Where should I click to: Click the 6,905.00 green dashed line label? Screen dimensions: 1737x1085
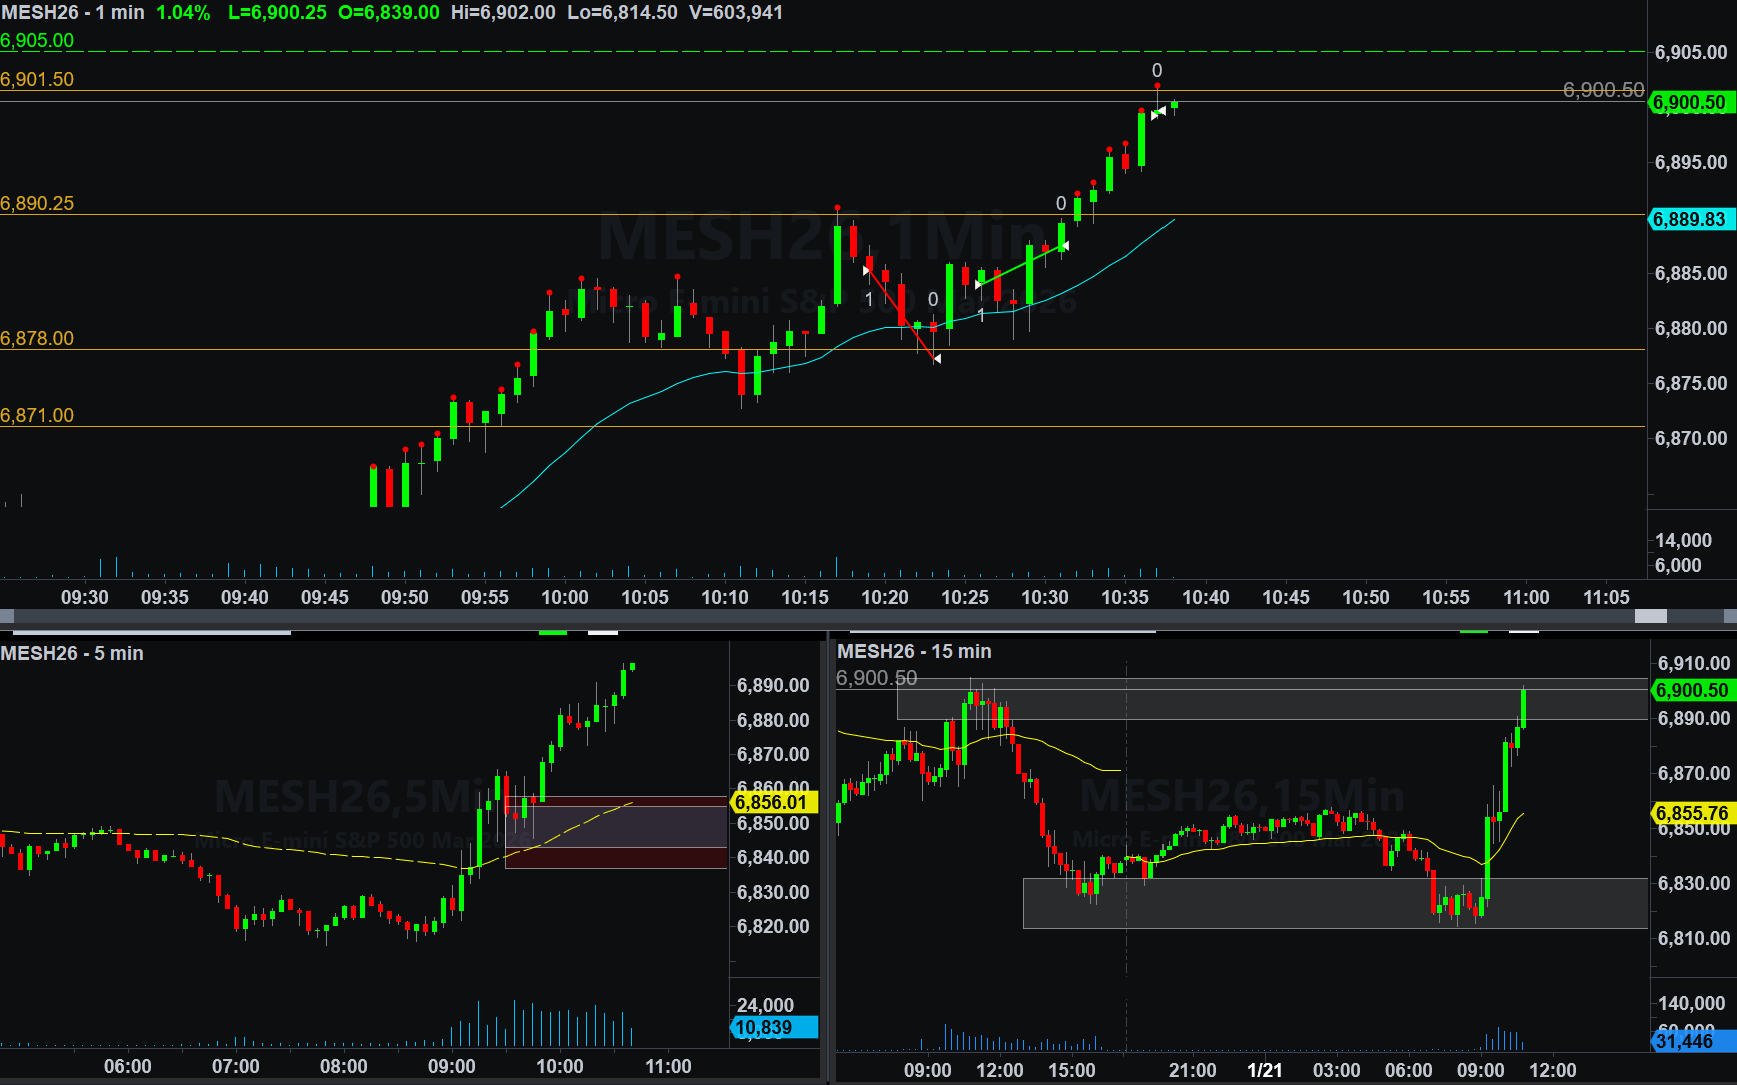pos(37,41)
